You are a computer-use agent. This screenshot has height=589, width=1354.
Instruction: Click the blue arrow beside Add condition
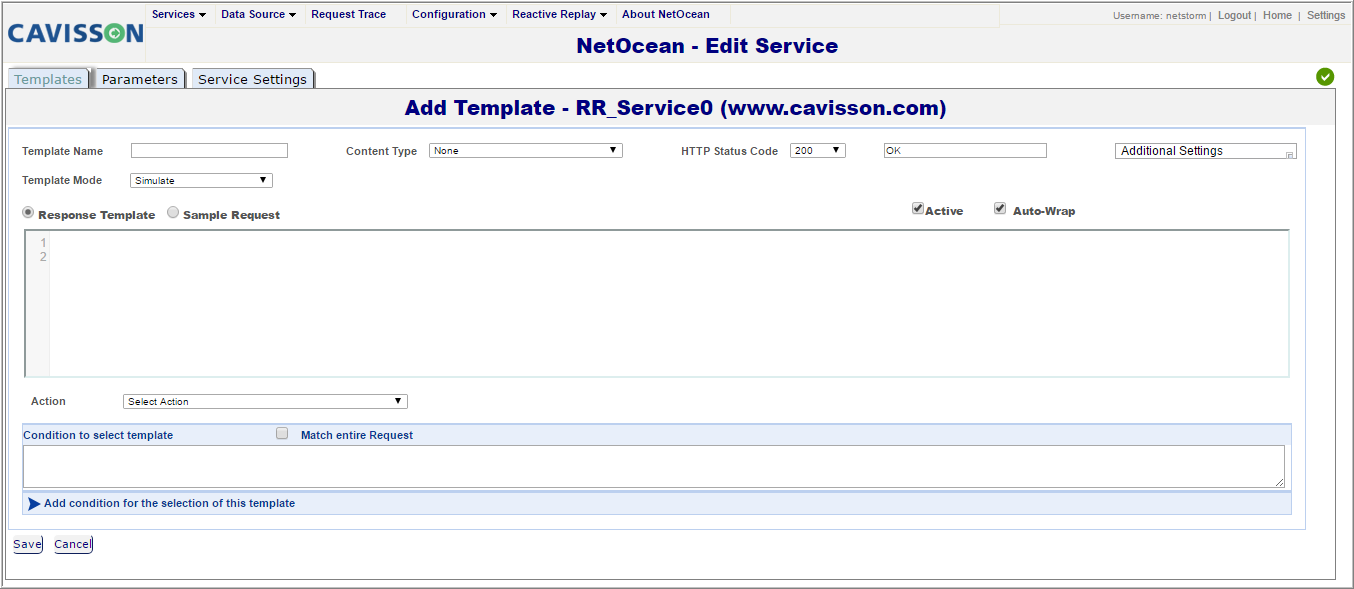click(x=34, y=504)
